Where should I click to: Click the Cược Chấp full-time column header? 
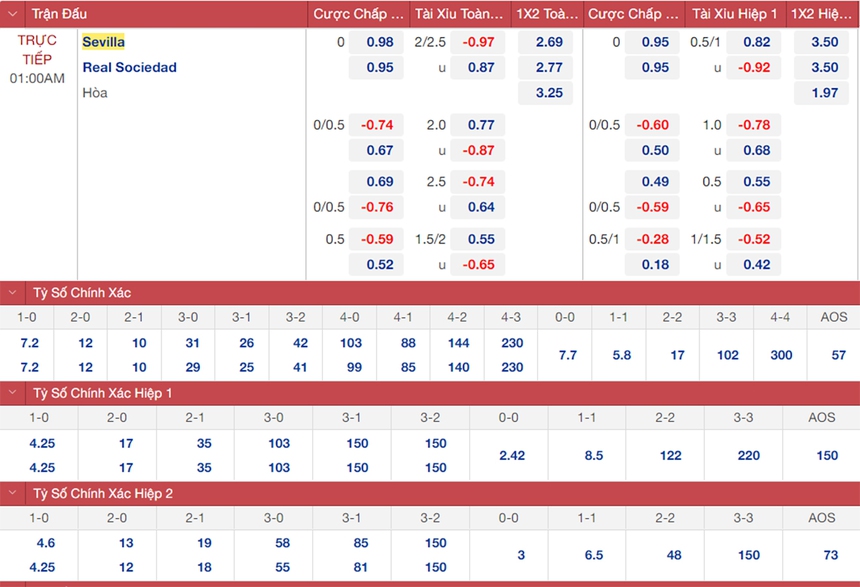[x=358, y=14]
